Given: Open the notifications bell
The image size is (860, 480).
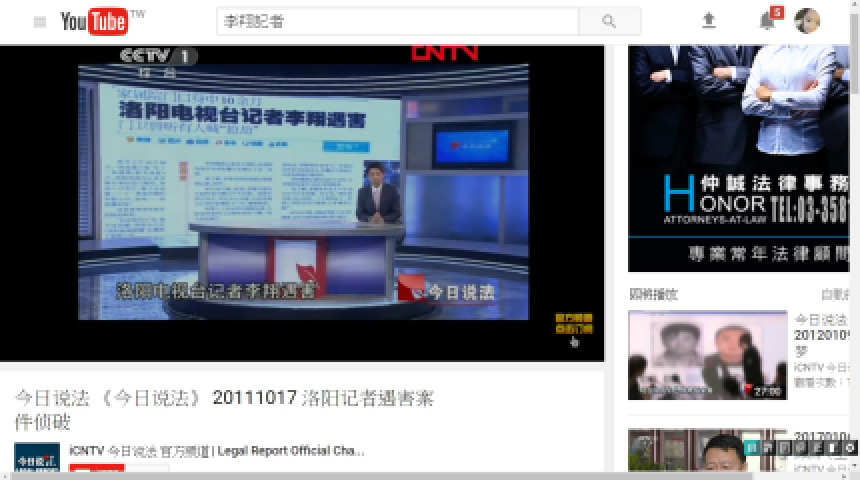Looking at the screenshot, I should pos(767,21).
